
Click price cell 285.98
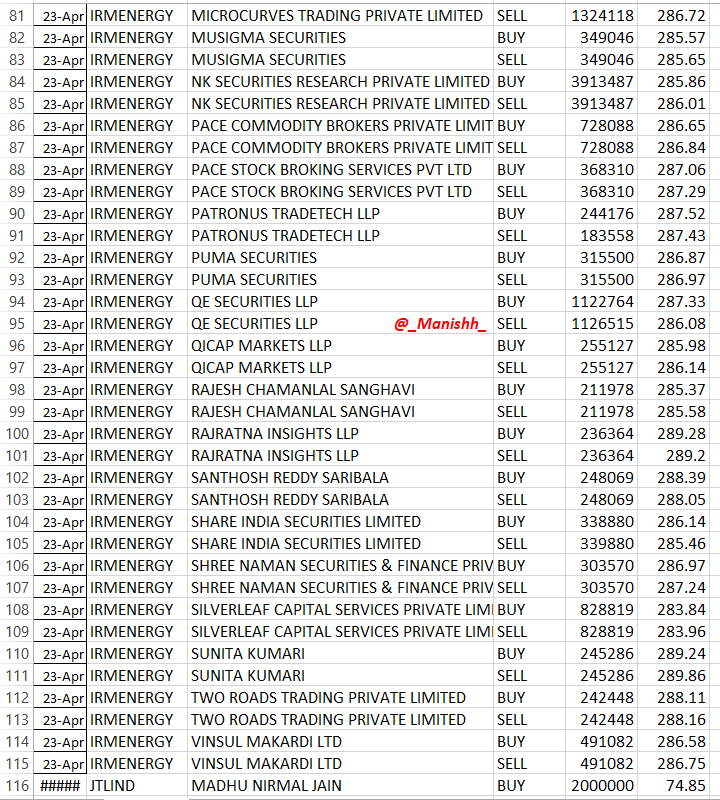pos(673,345)
